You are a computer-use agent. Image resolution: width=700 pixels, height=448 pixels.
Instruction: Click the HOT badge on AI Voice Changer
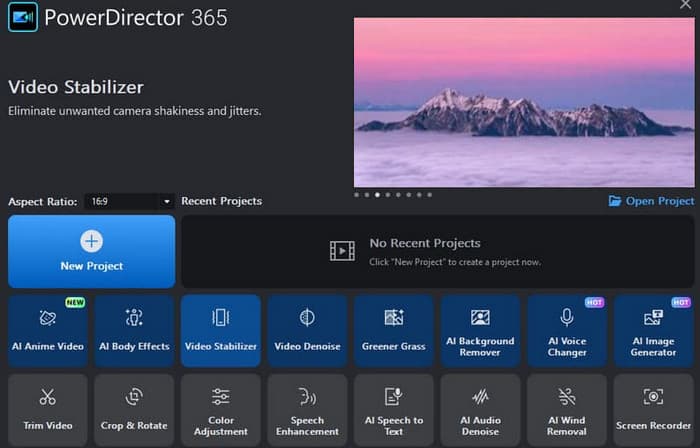[594, 303]
